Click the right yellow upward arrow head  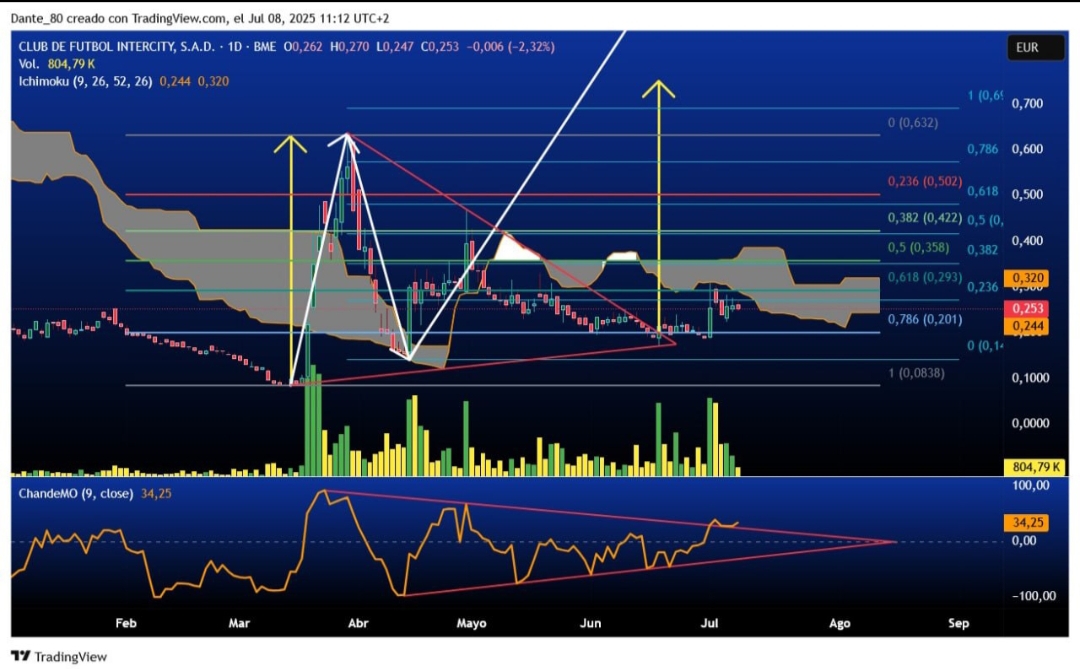click(658, 89)
